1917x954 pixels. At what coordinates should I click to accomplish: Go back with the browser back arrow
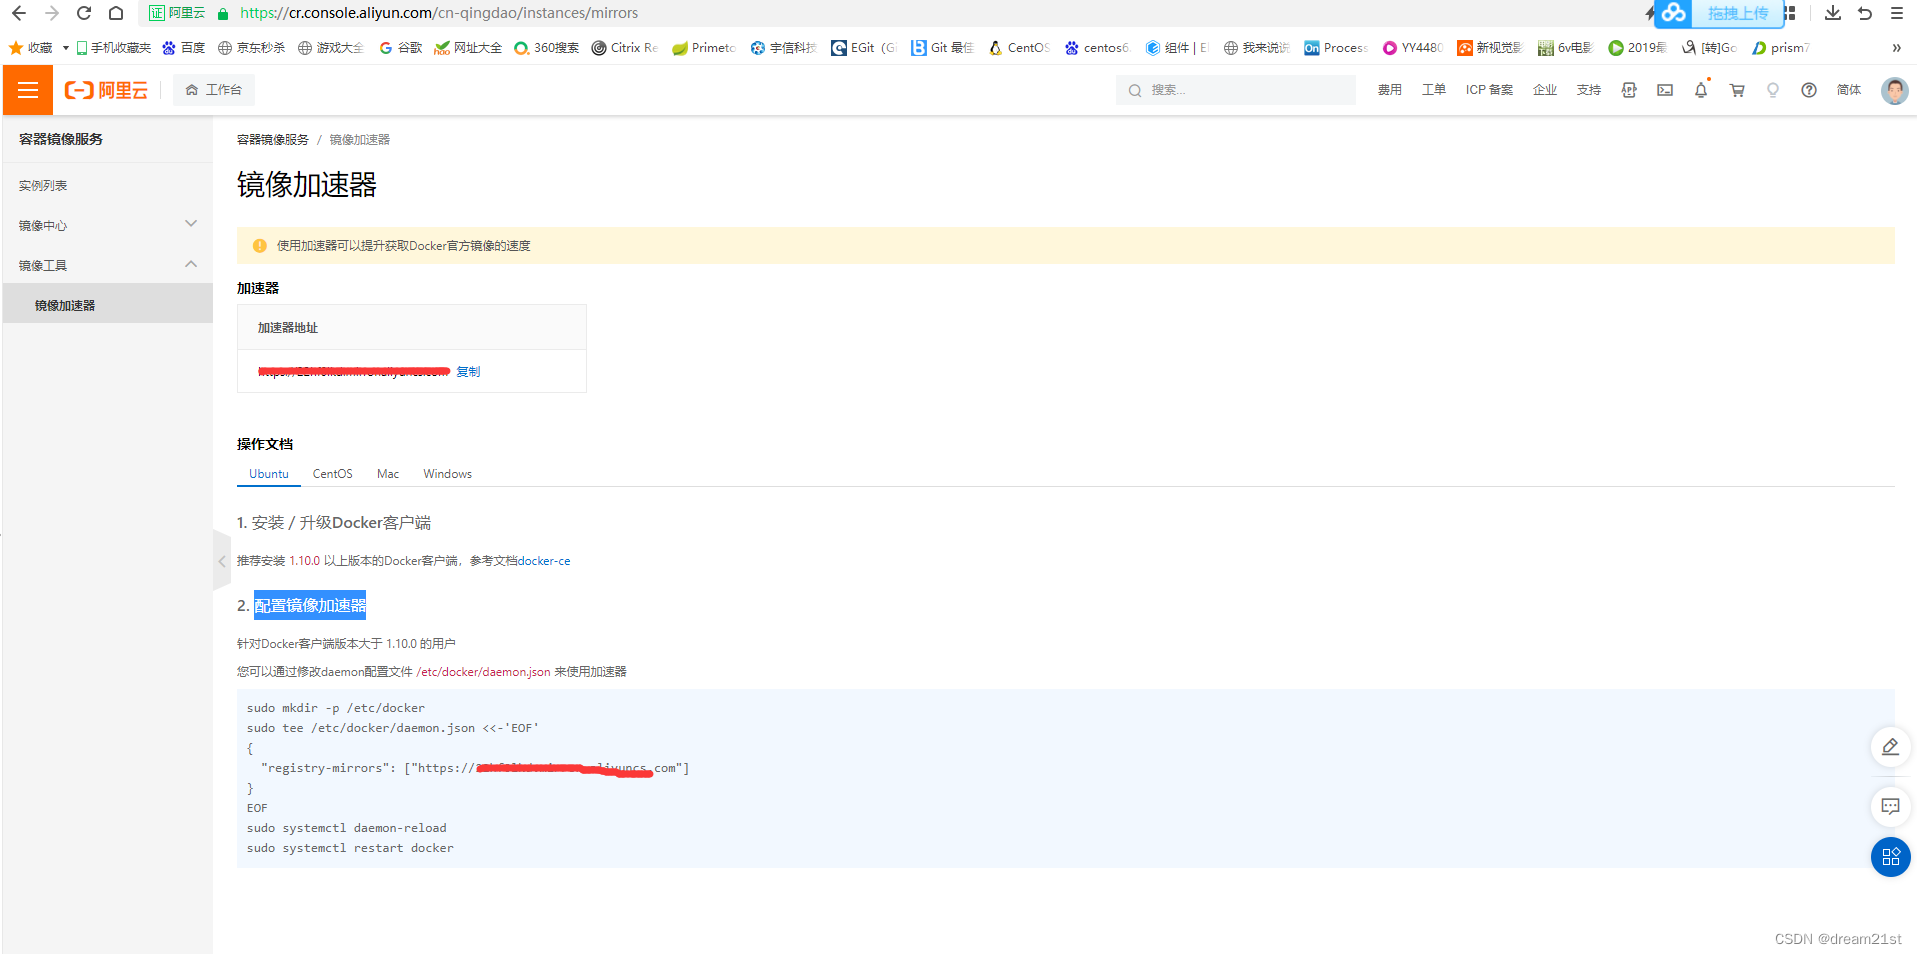point(19,13)
